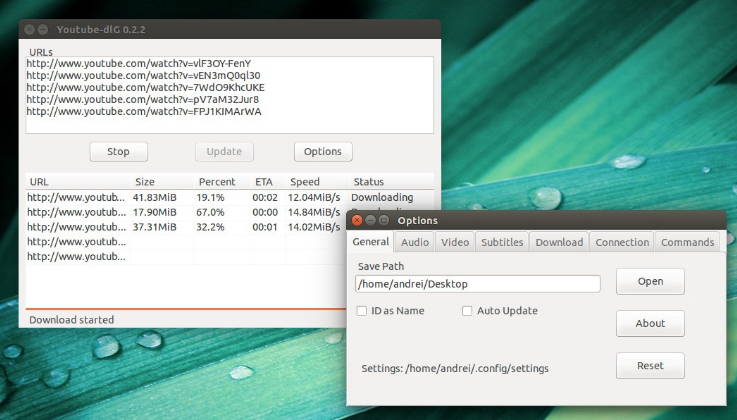The width and height of the screenshot is (737, 420).
Task: Click the Speed column header
Action: (317, 182)
